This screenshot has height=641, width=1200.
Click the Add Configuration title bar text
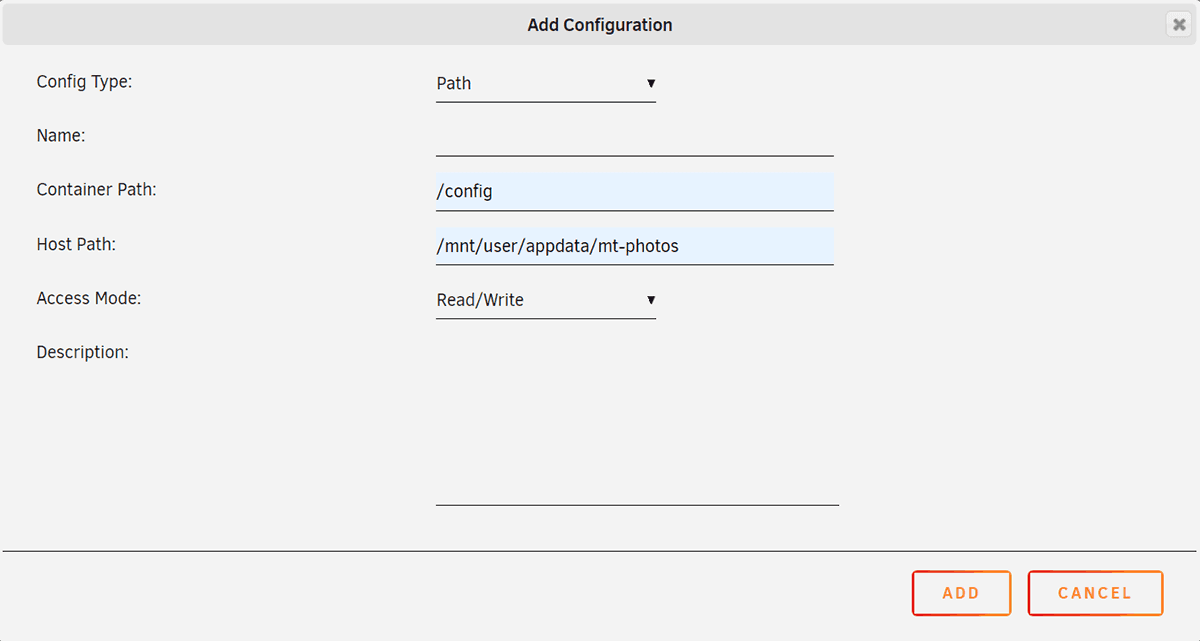pyautogui.click(x=599, y=25)
